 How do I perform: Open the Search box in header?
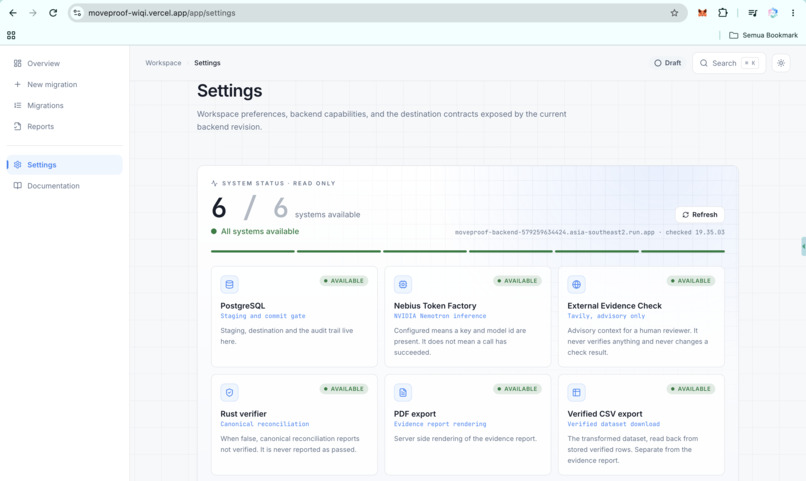729,63
